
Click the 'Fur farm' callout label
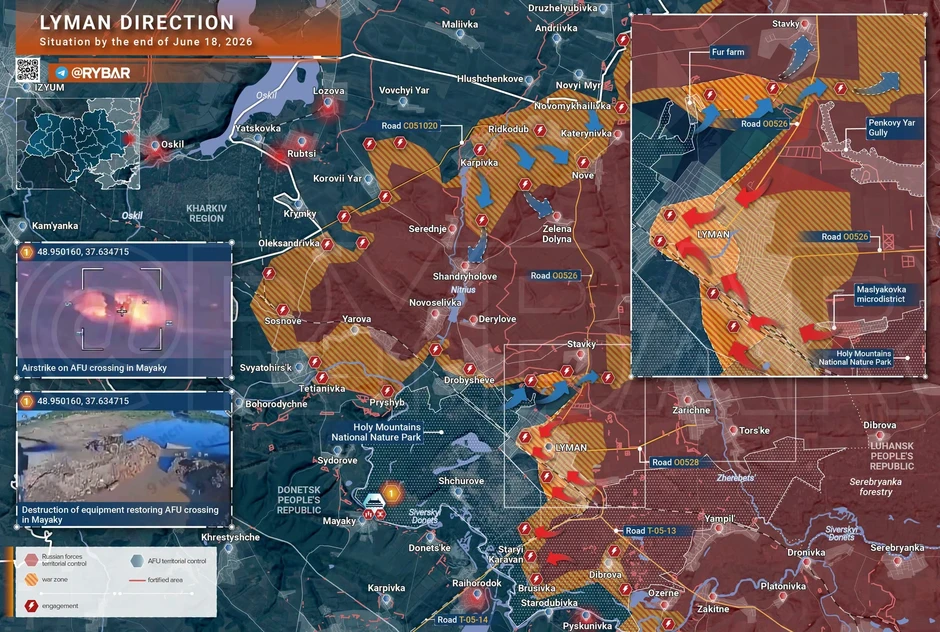coord(728,52)
